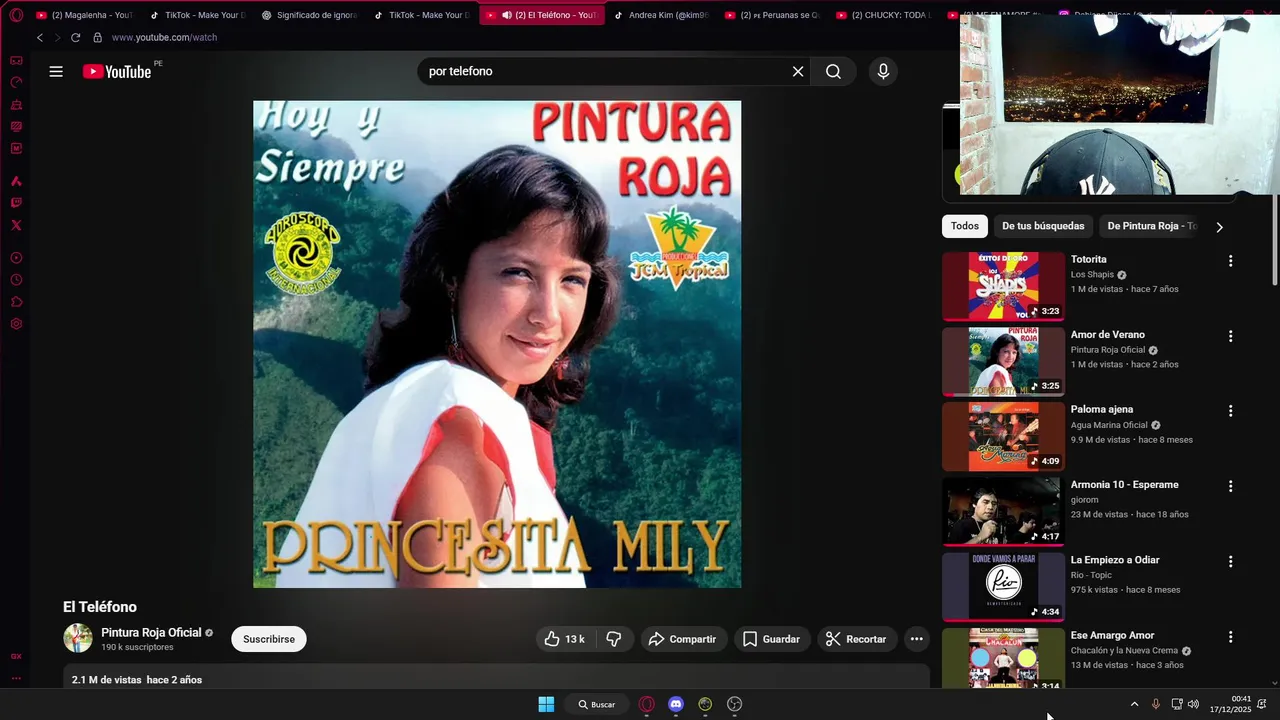Click the magnifier search button
1280x720 pixels.
(x=833, y=71)
